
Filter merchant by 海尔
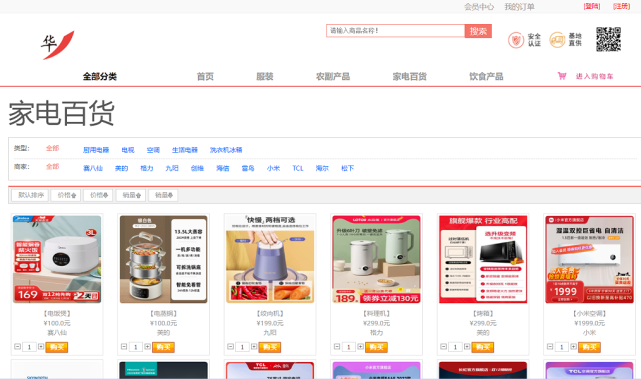click(322, 168)
